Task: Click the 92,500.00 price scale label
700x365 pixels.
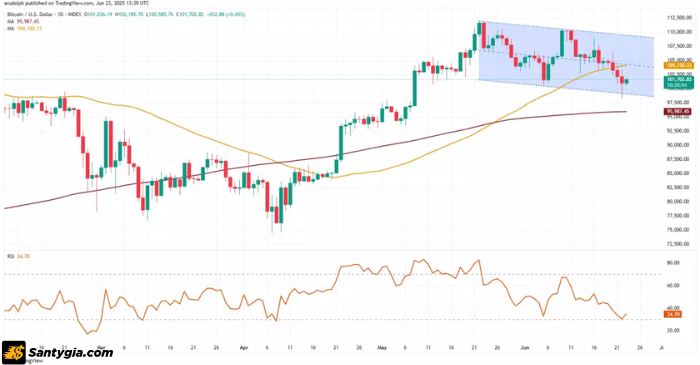Action: click(x=679, y=131)
